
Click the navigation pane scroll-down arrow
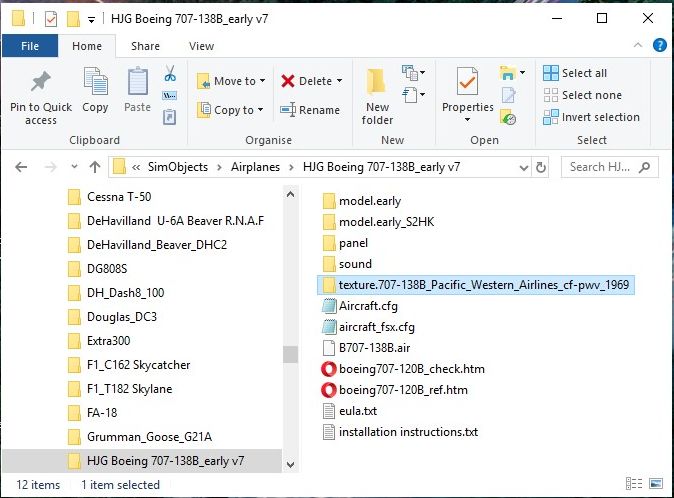click(x=291, y=464)
